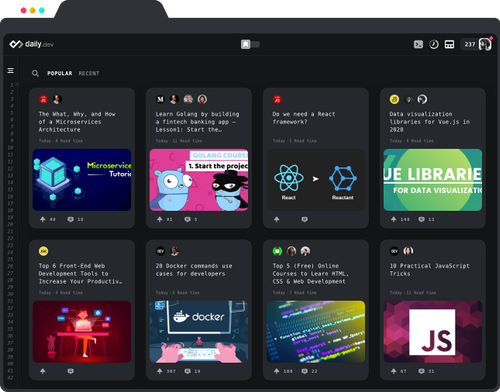Upvote the Docker commands post

pyautogui.click(x=160, y=371)
